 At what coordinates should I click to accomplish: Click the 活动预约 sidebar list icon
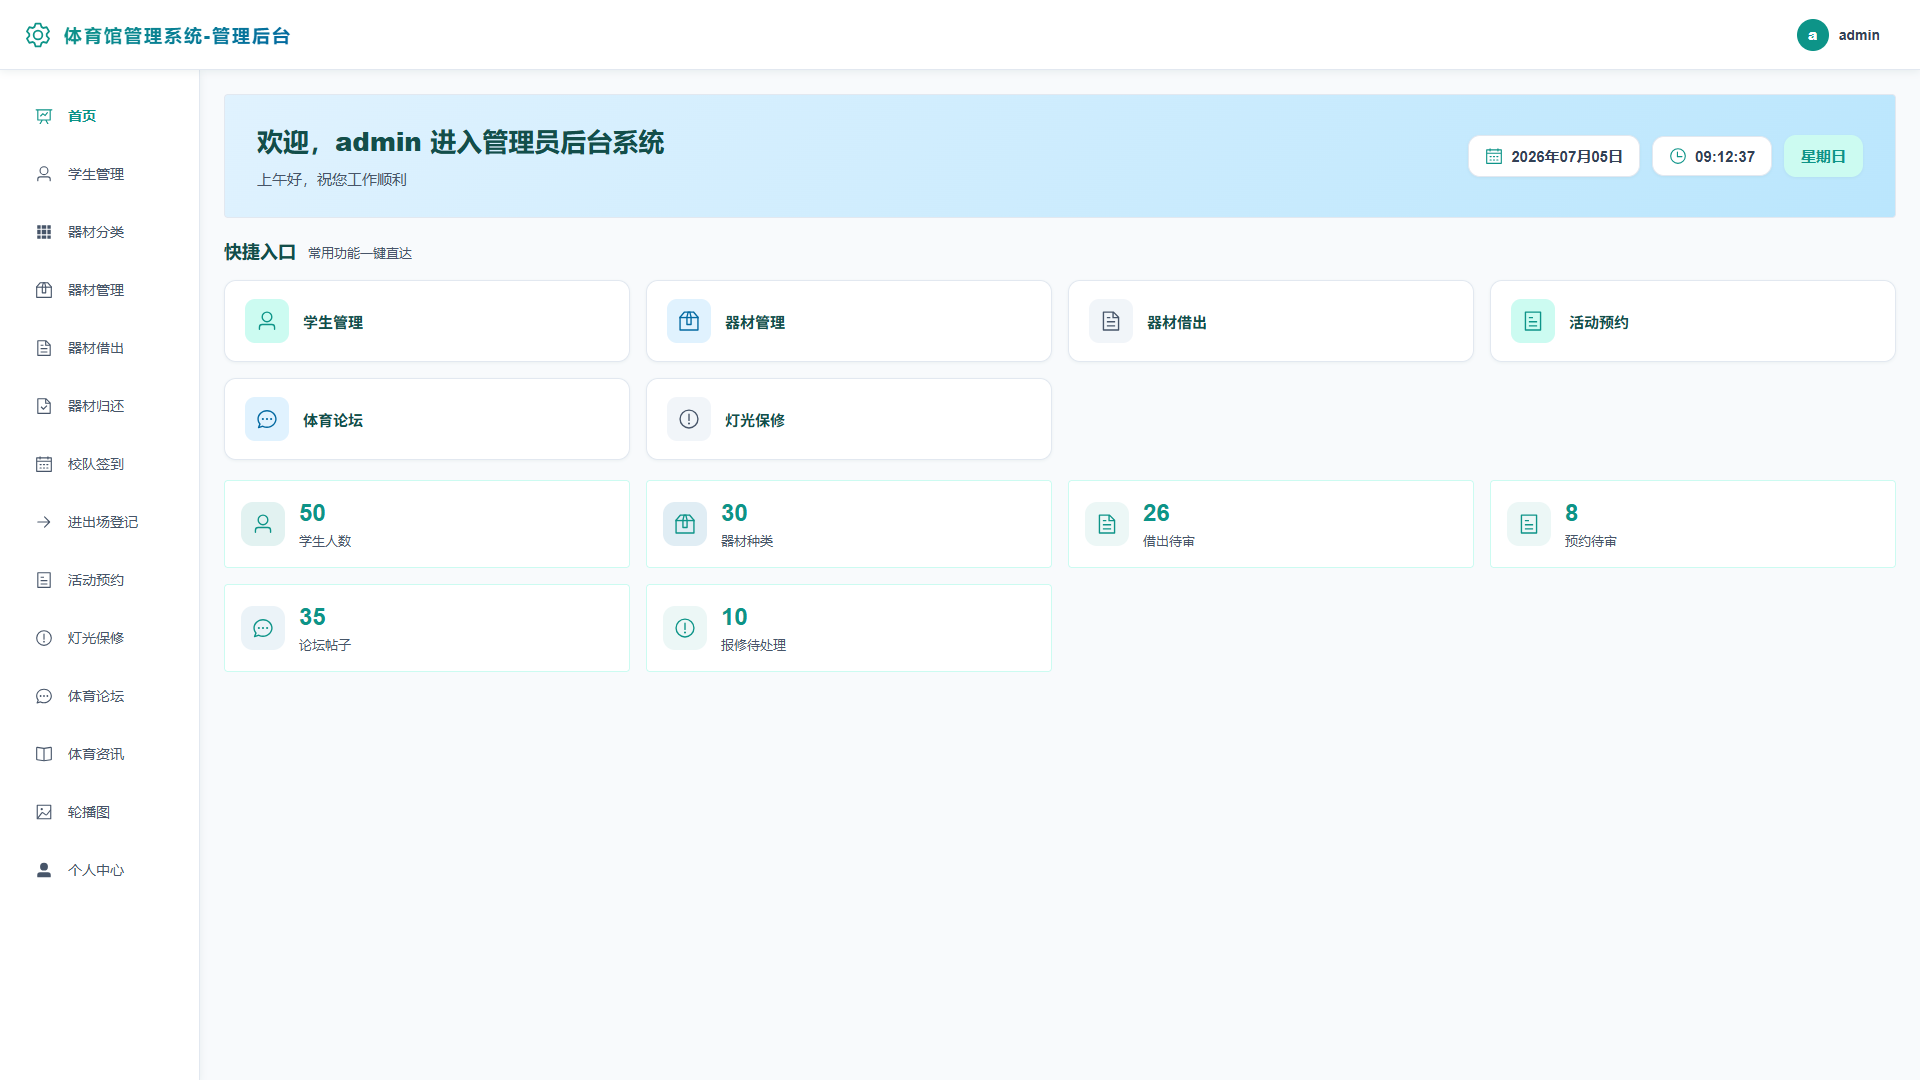pos(44,580)
